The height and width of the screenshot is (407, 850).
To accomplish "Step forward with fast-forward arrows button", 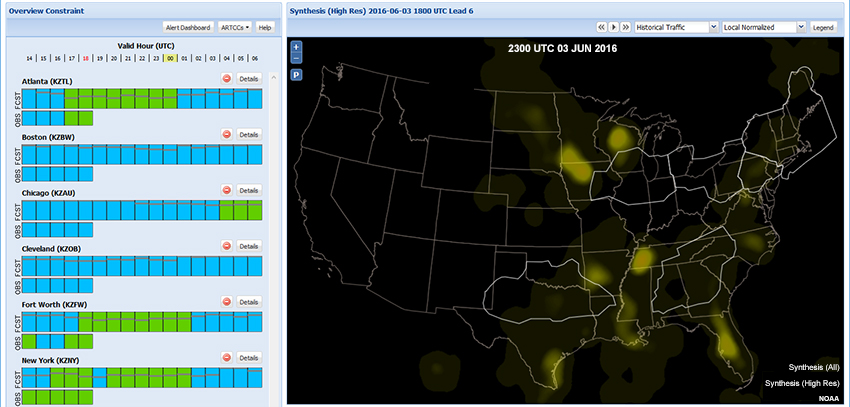I will (x=626, y=27).
